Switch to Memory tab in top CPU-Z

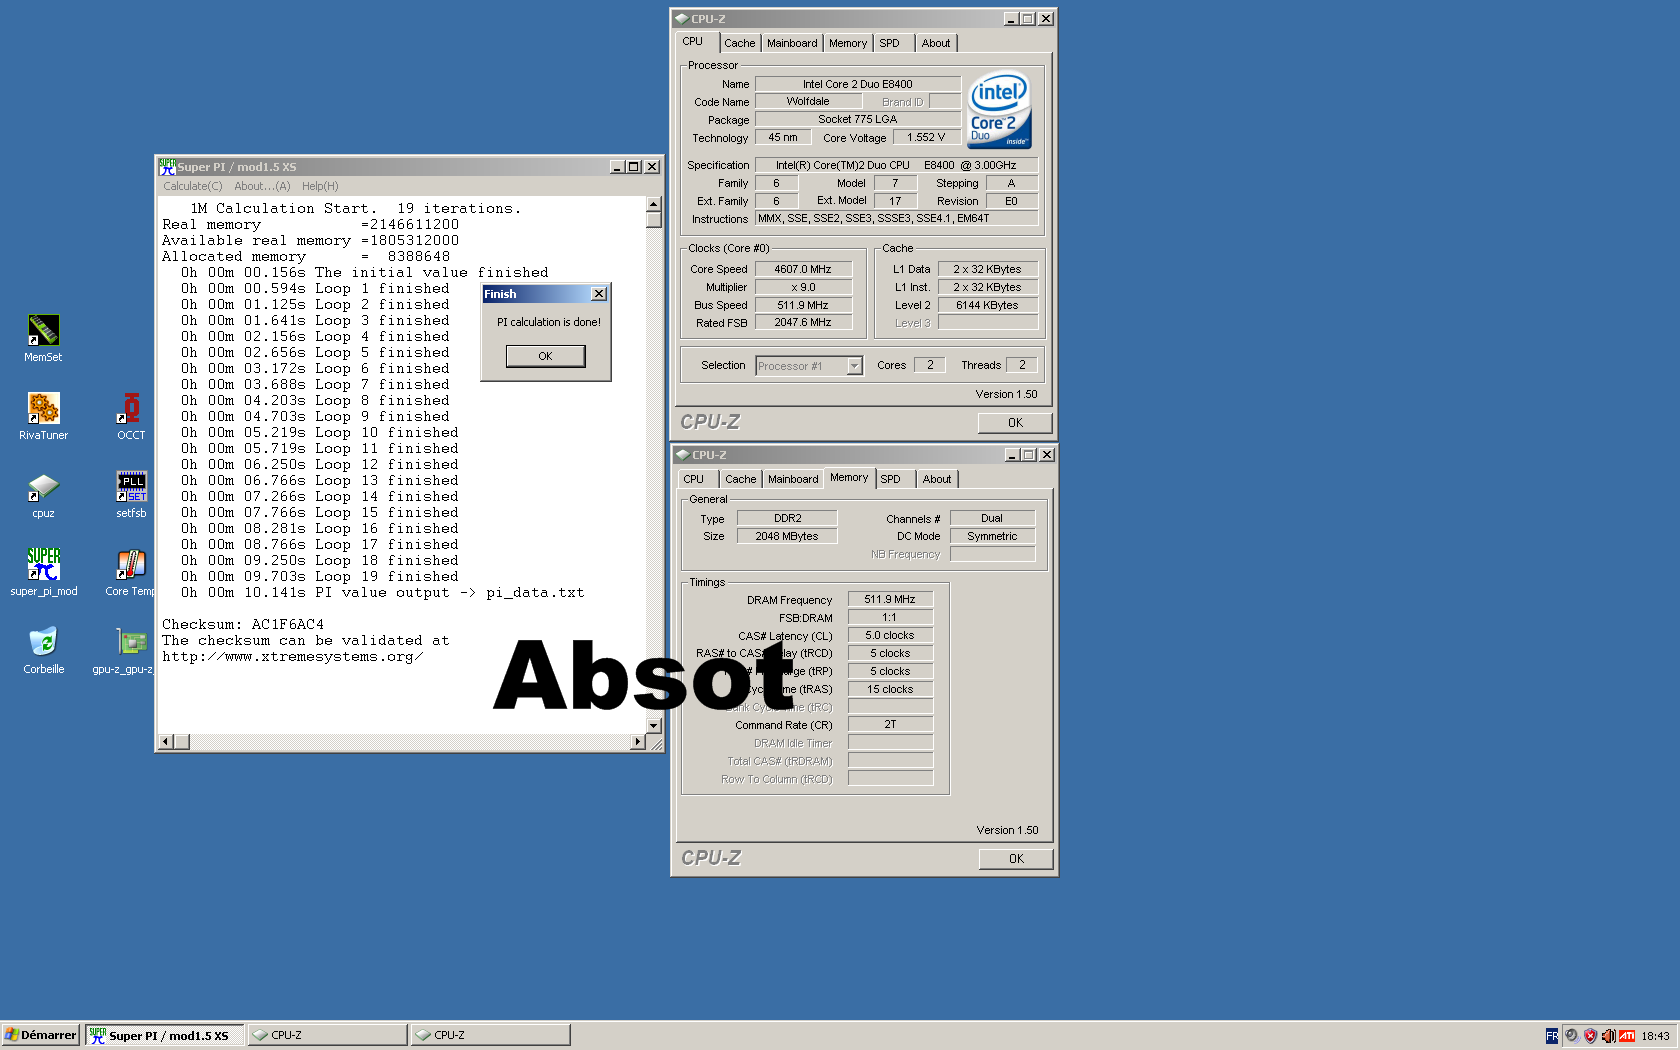pos(848,43)
